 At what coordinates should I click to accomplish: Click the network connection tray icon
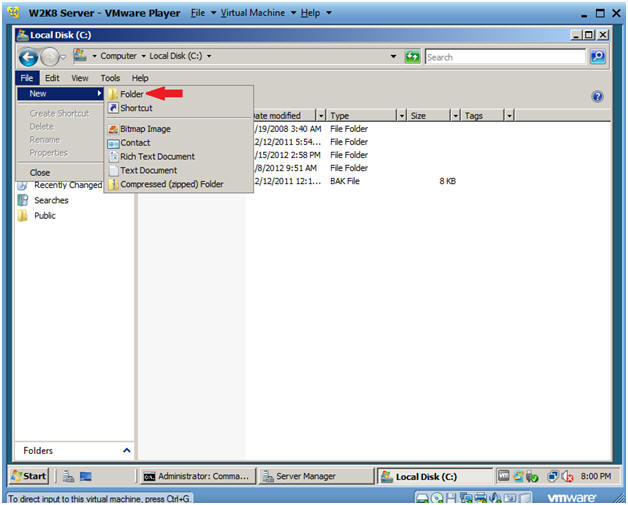(553, 476)
